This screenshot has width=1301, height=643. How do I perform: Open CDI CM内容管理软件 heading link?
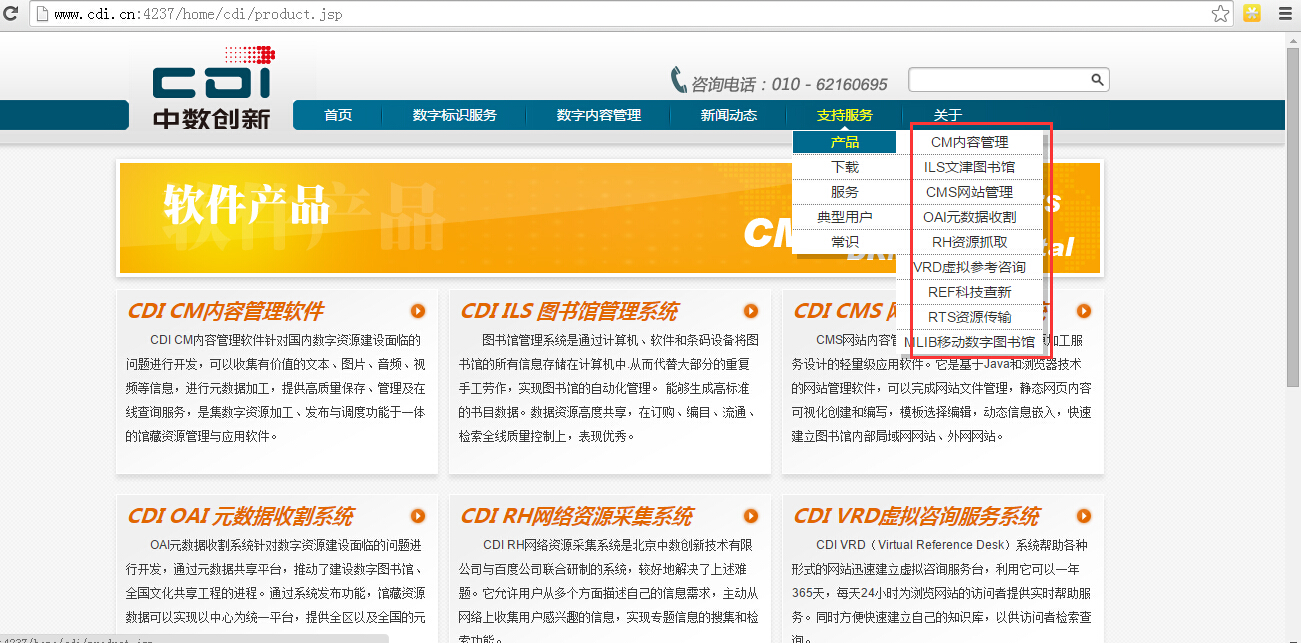(x=225, y=311)
